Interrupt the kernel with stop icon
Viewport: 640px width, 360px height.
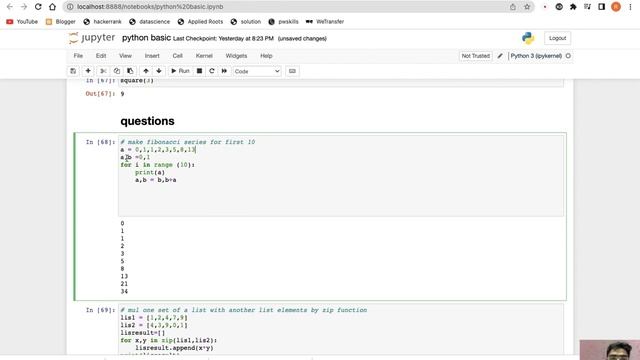coord(199,71)
